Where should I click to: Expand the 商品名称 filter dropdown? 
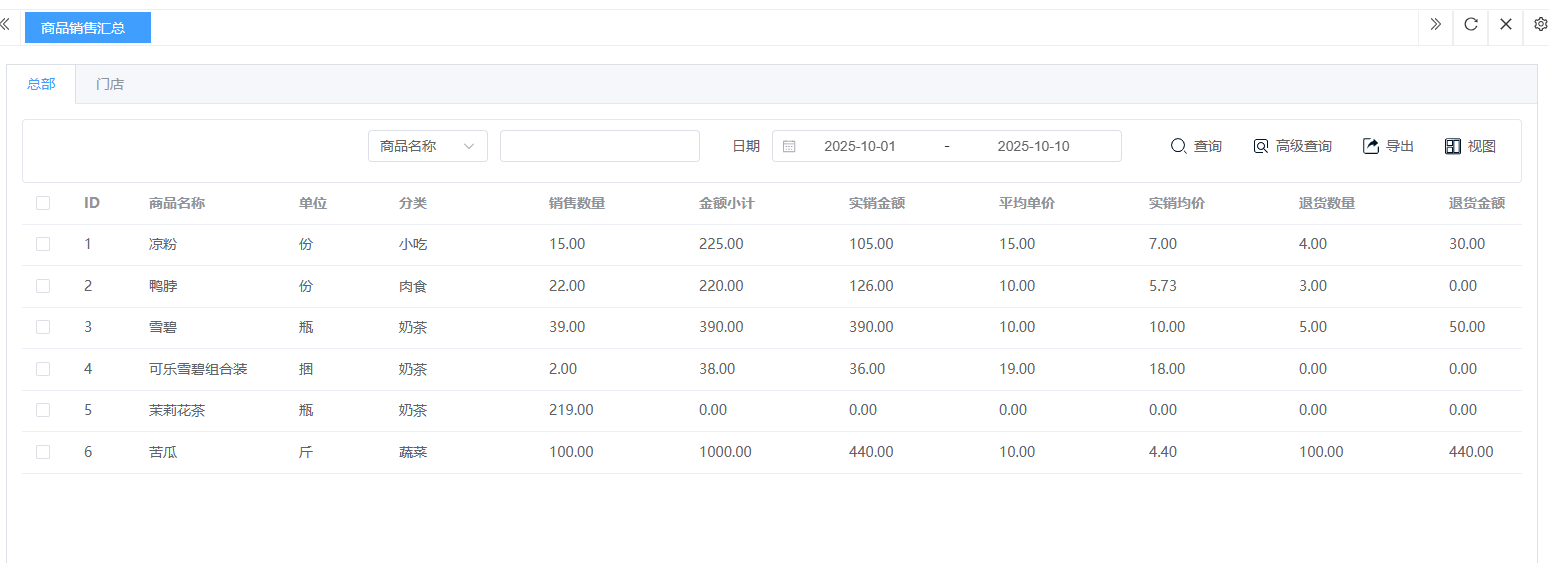[x=427, y=146]
